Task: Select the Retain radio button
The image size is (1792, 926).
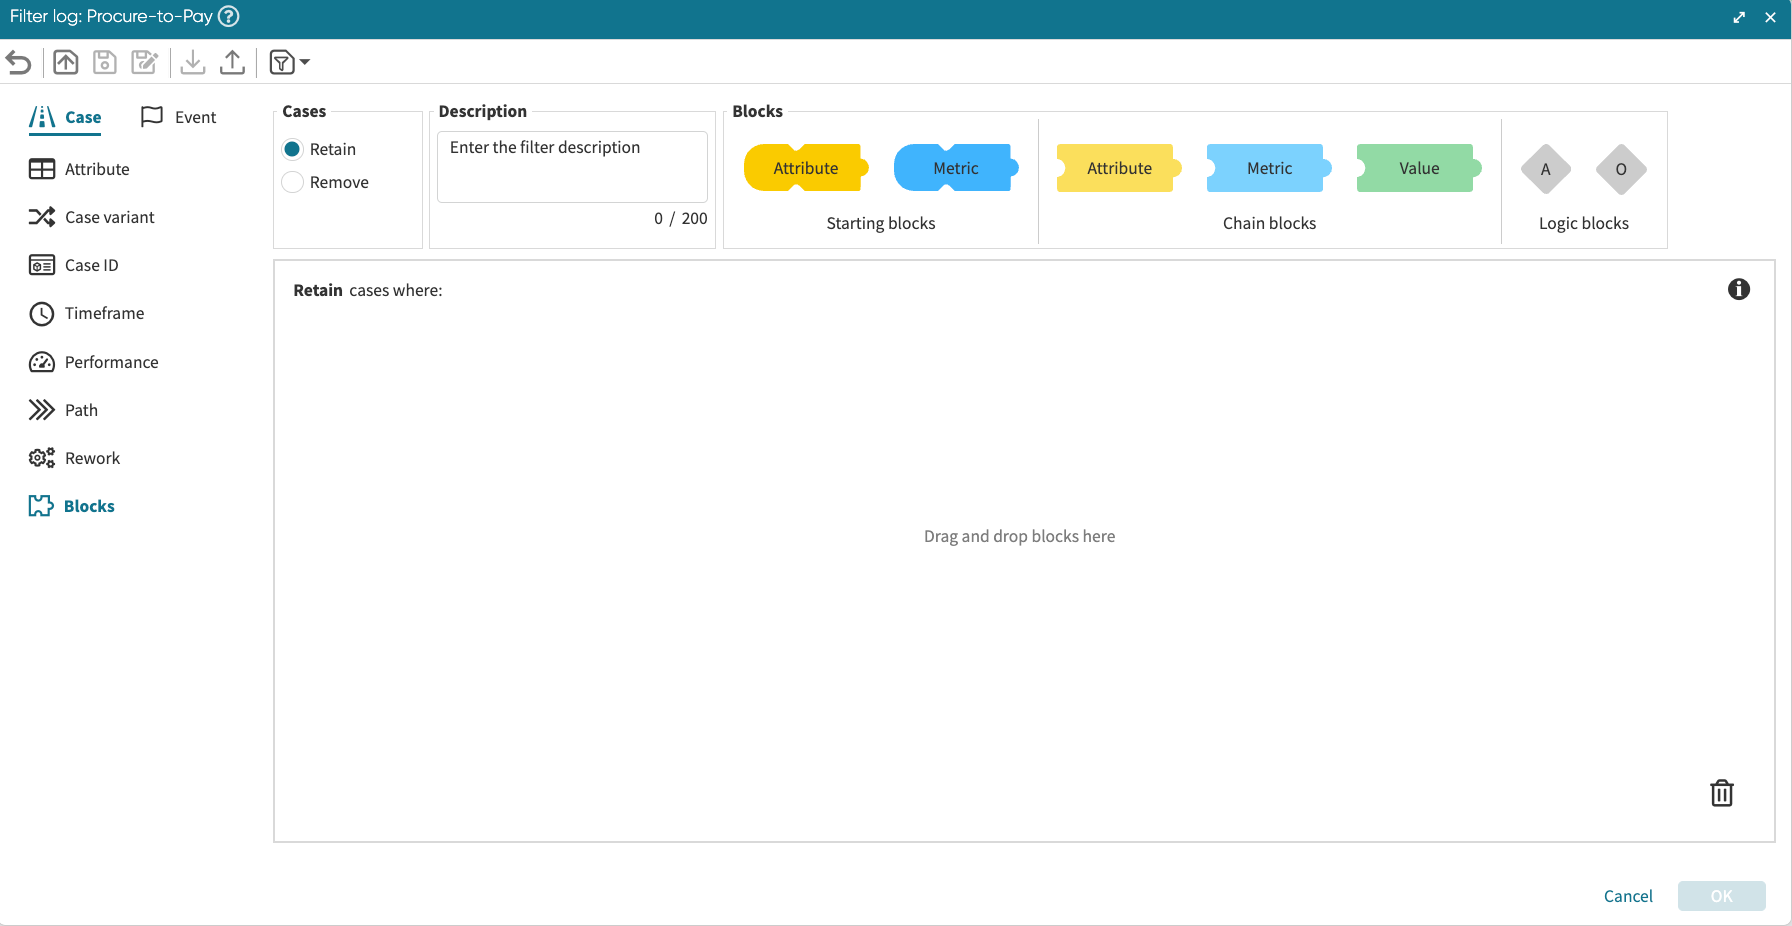Action: point(293,149)
